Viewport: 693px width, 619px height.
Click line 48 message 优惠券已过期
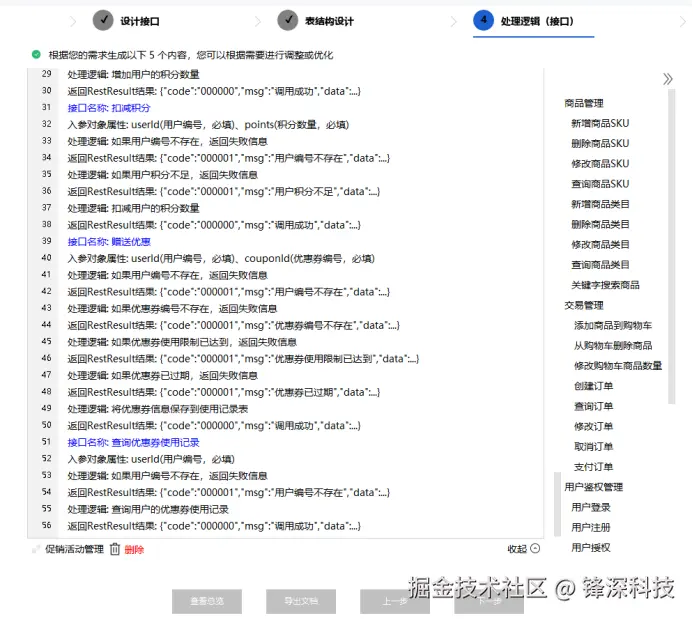223,392
